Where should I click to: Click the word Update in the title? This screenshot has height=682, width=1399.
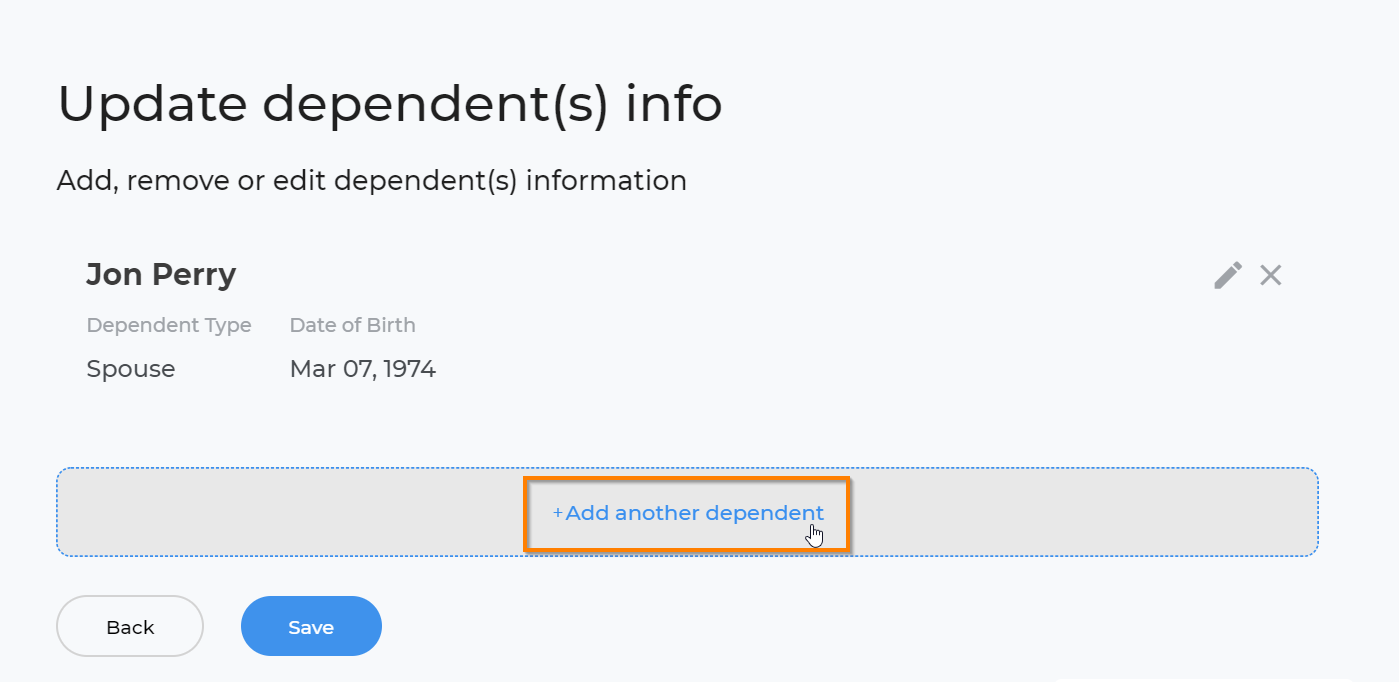[153, 105]
